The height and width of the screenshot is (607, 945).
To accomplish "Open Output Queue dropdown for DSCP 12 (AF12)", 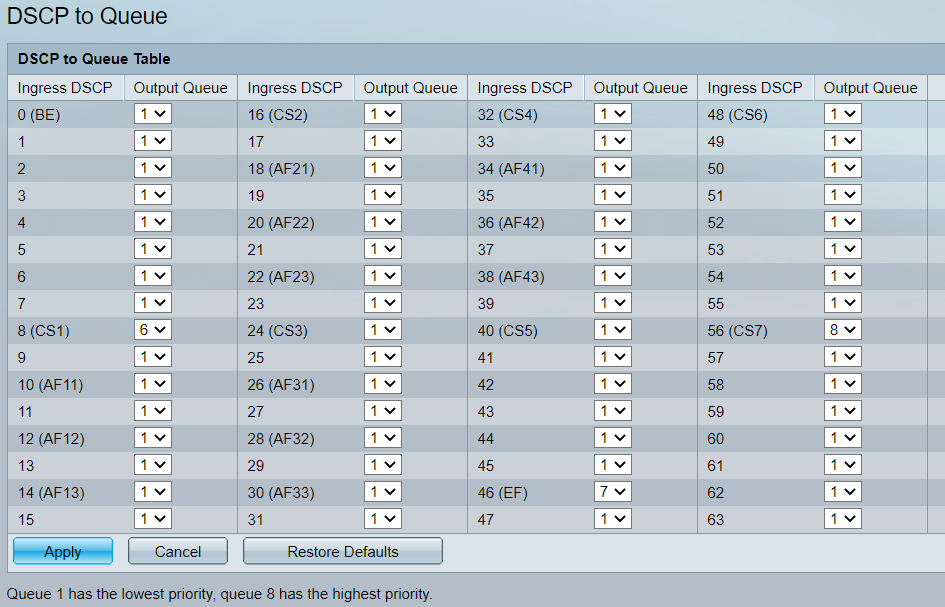I will (152, 438).
